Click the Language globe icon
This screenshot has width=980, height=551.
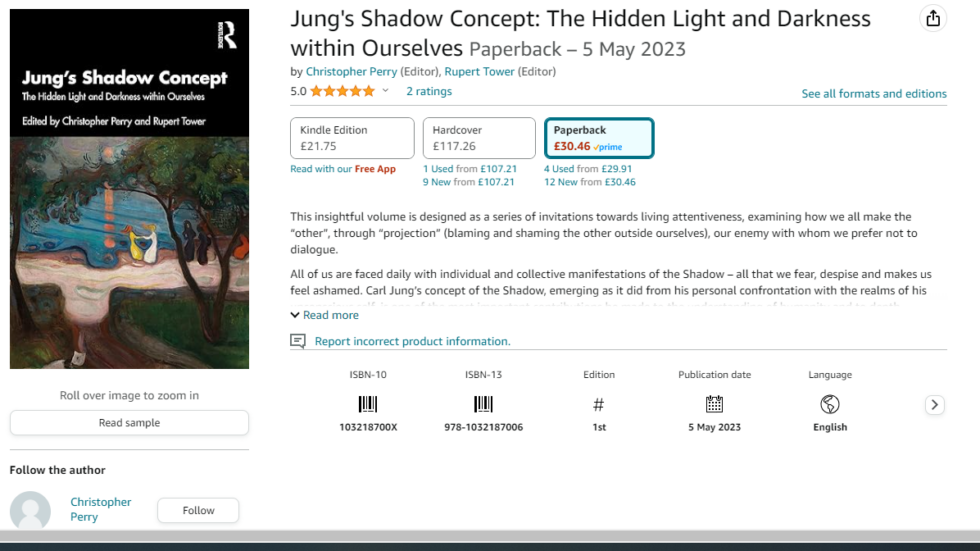(x=830, y=404)
